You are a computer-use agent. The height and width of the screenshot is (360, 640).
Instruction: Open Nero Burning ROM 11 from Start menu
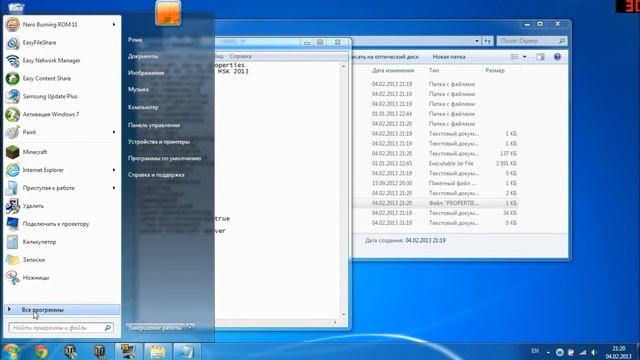coord(61,24)
